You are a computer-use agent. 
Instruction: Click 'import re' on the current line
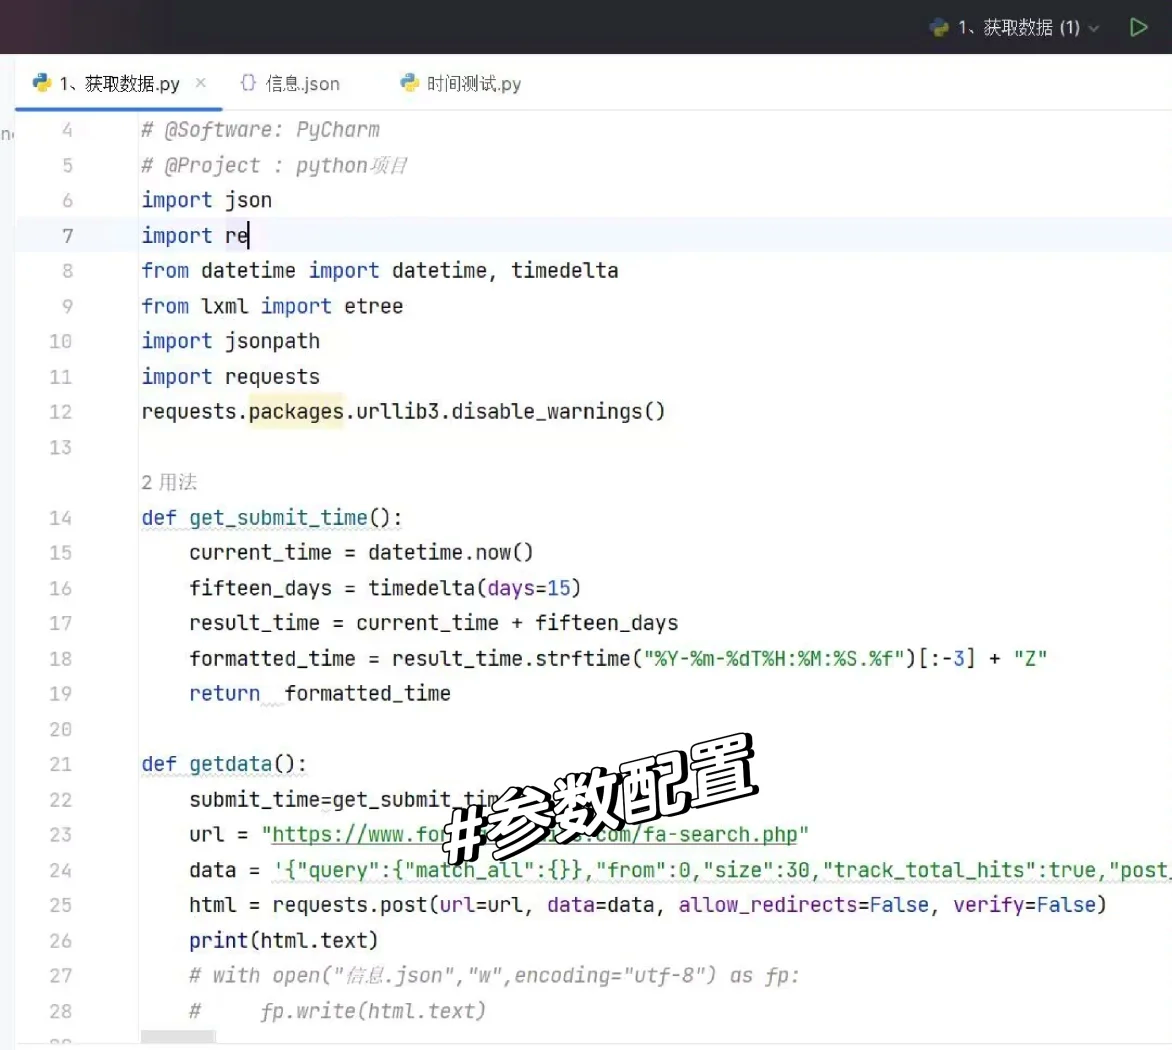pyautogui.click(x=195, y=236)
